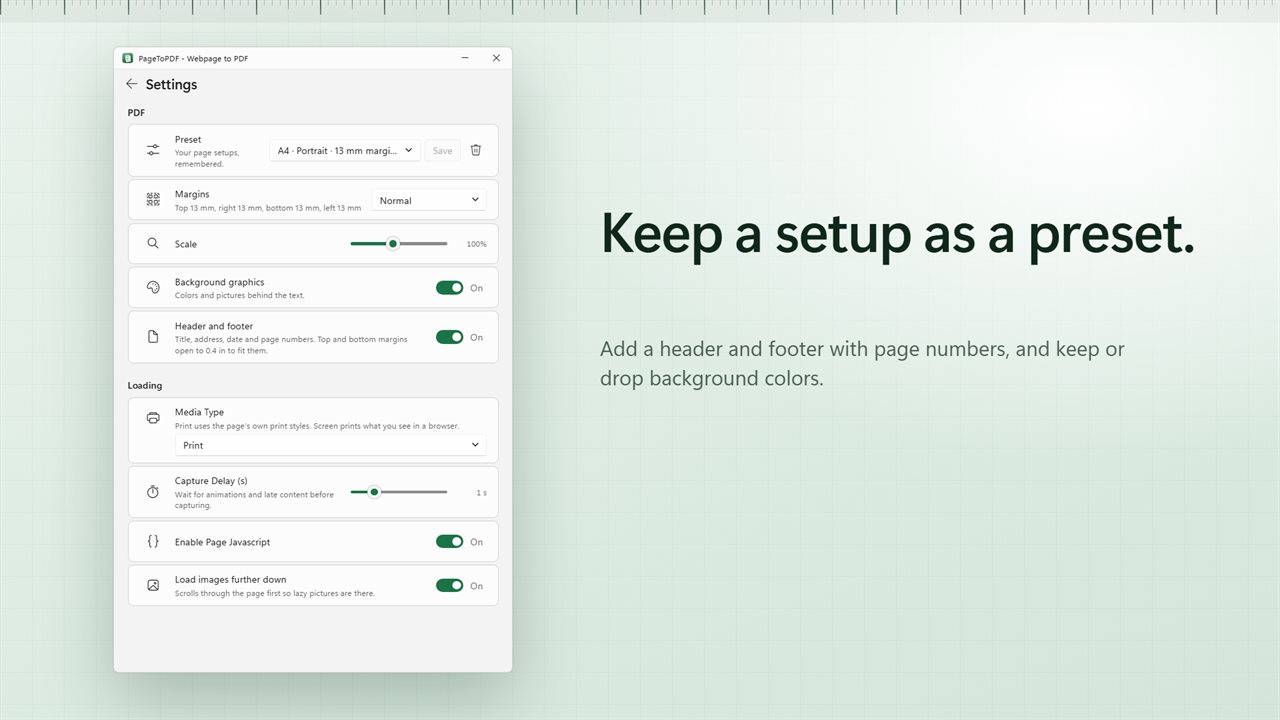The height and width of the screenshot is (720, 1280).
Task: Click 'PageToPDF - Webpage to PDF' window title
Action: 193,58
